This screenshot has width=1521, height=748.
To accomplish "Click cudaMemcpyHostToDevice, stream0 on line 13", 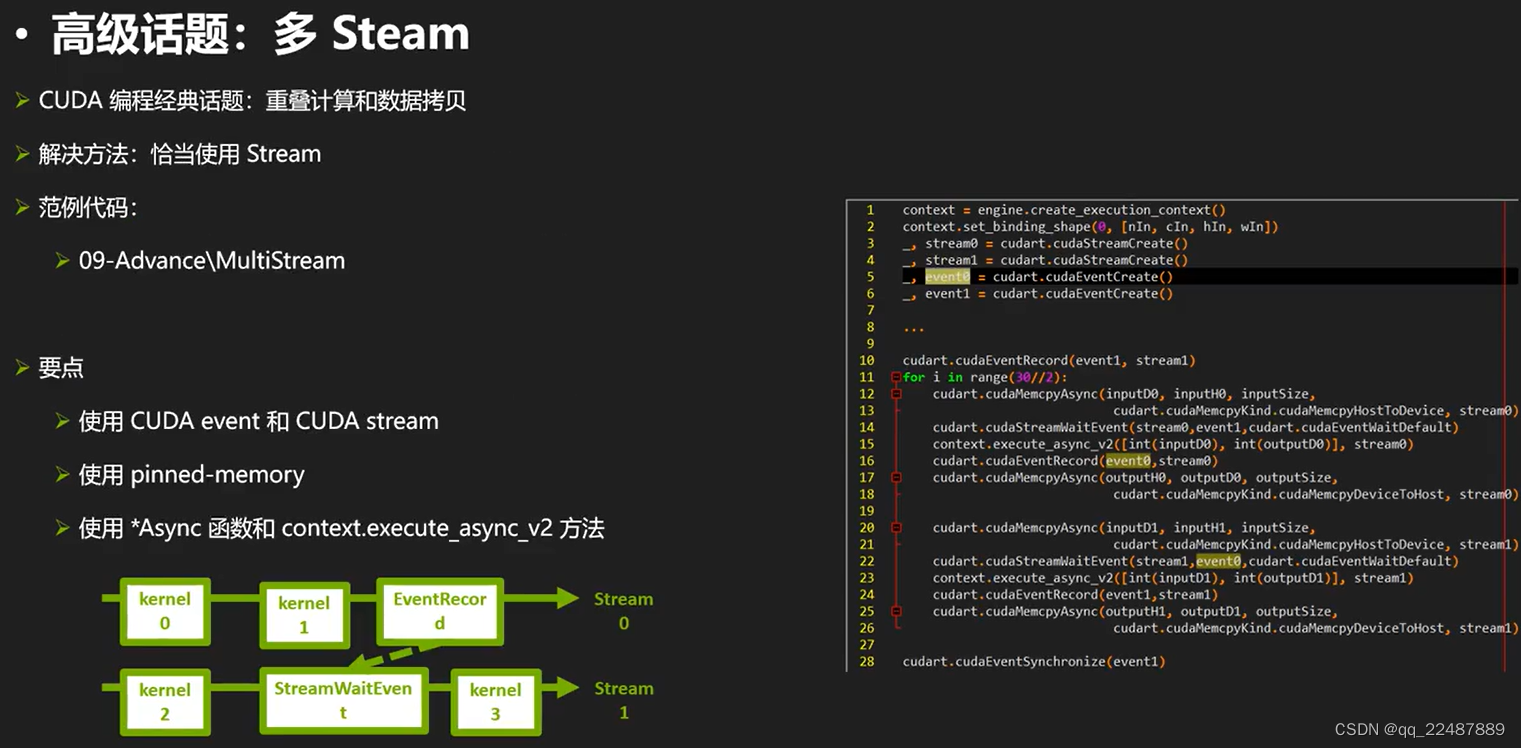I will [x=1316, y=411].
